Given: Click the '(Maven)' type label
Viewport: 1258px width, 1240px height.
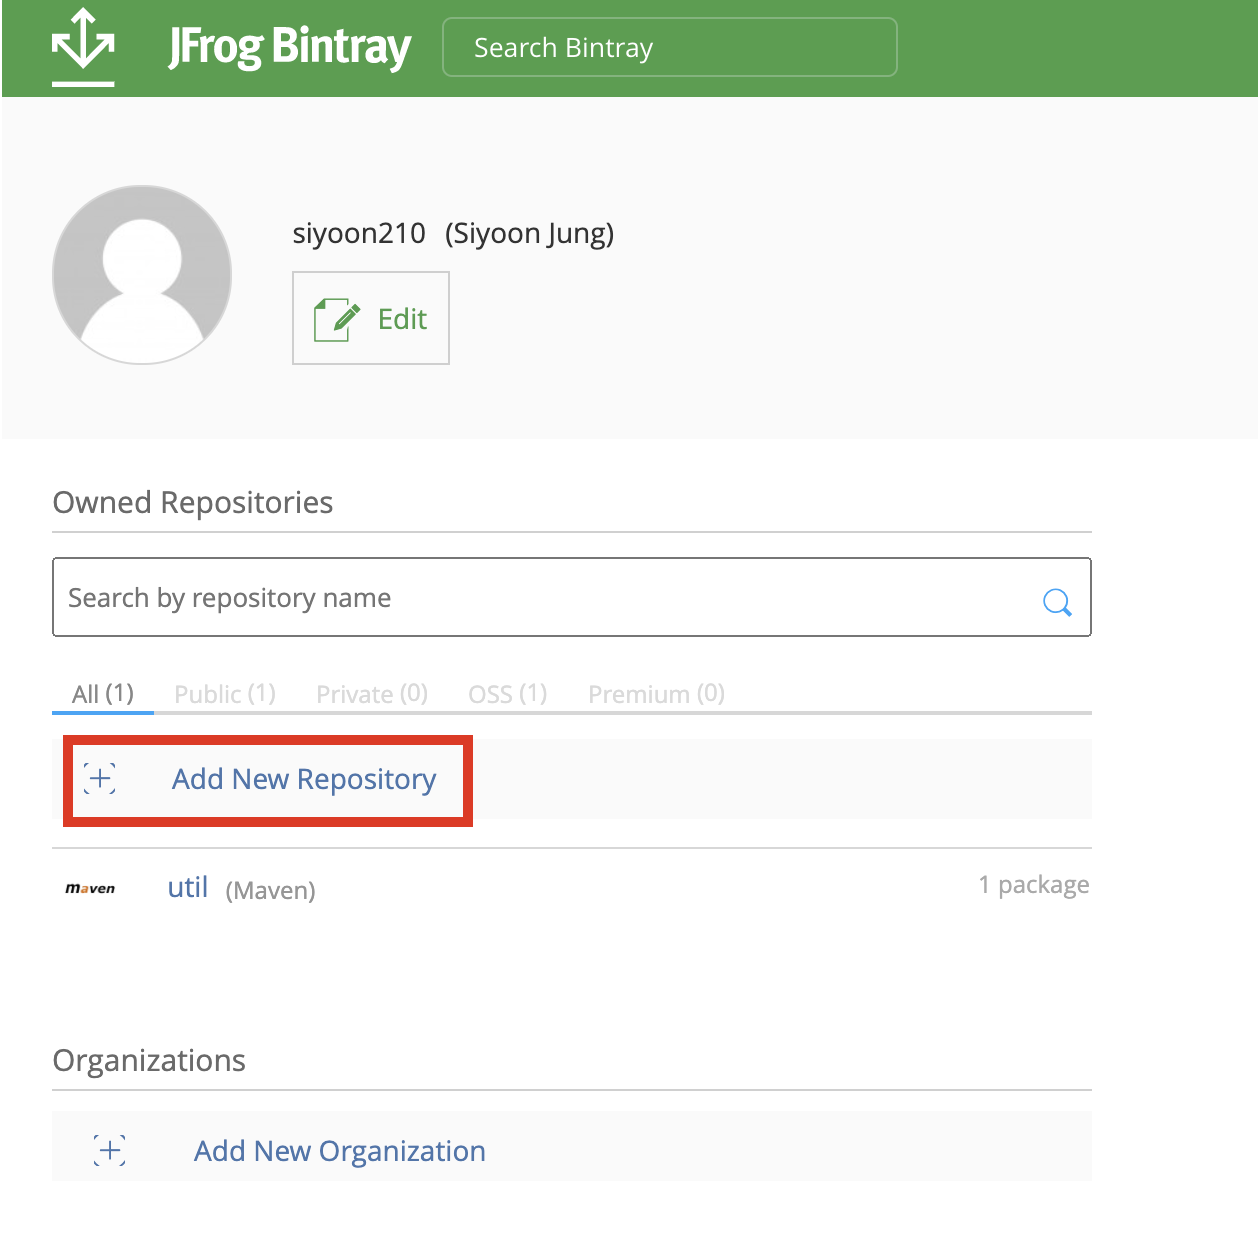Looking at the screenshot, I should click(270, 890).
